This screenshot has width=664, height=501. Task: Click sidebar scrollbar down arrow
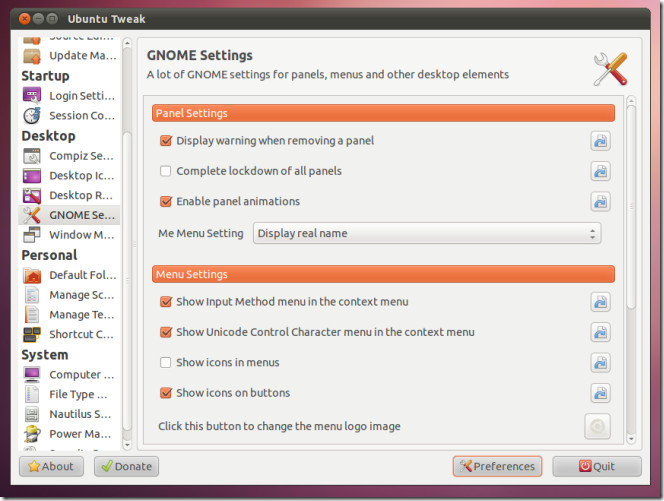tap(127, 445)
